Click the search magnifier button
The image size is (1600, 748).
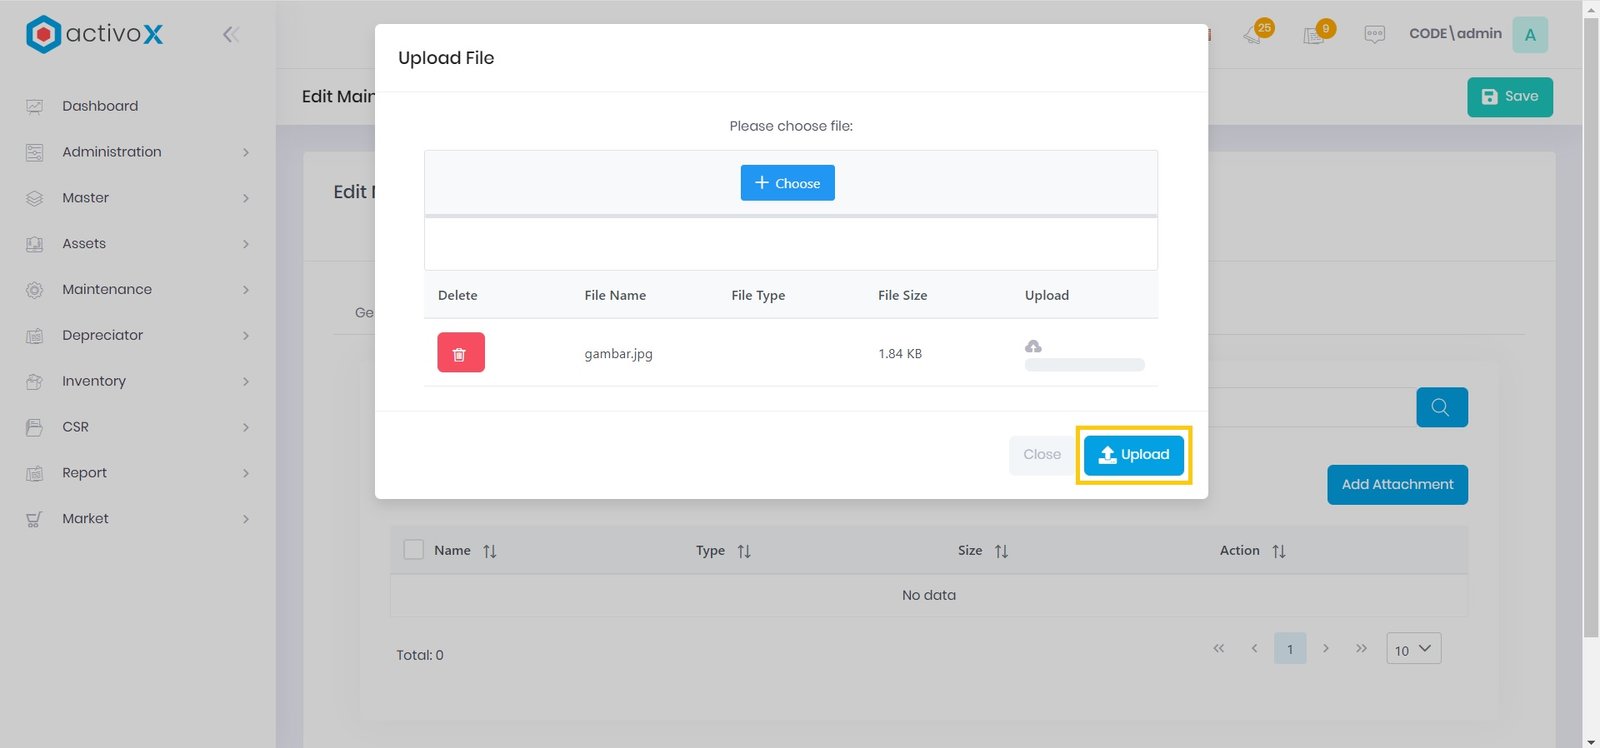(1441, 407)
